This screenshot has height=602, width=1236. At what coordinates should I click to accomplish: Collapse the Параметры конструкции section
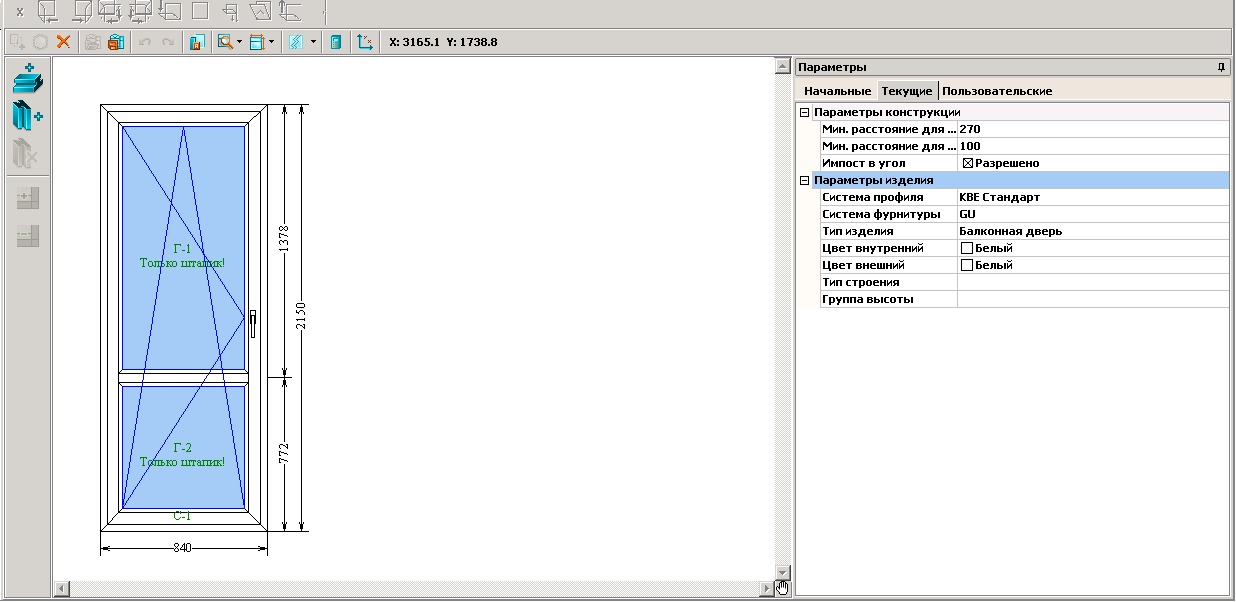(x=805, y=112)
